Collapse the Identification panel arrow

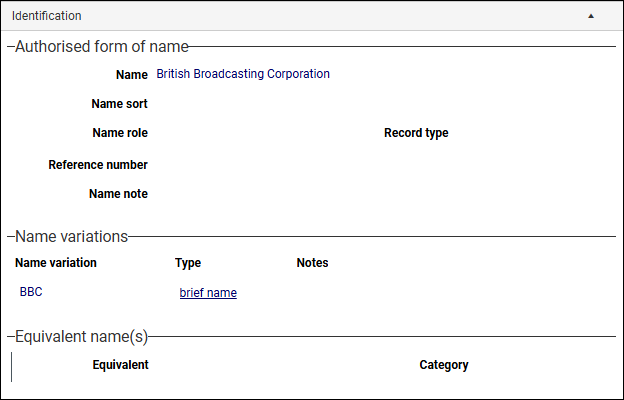(x=590, y=16)
